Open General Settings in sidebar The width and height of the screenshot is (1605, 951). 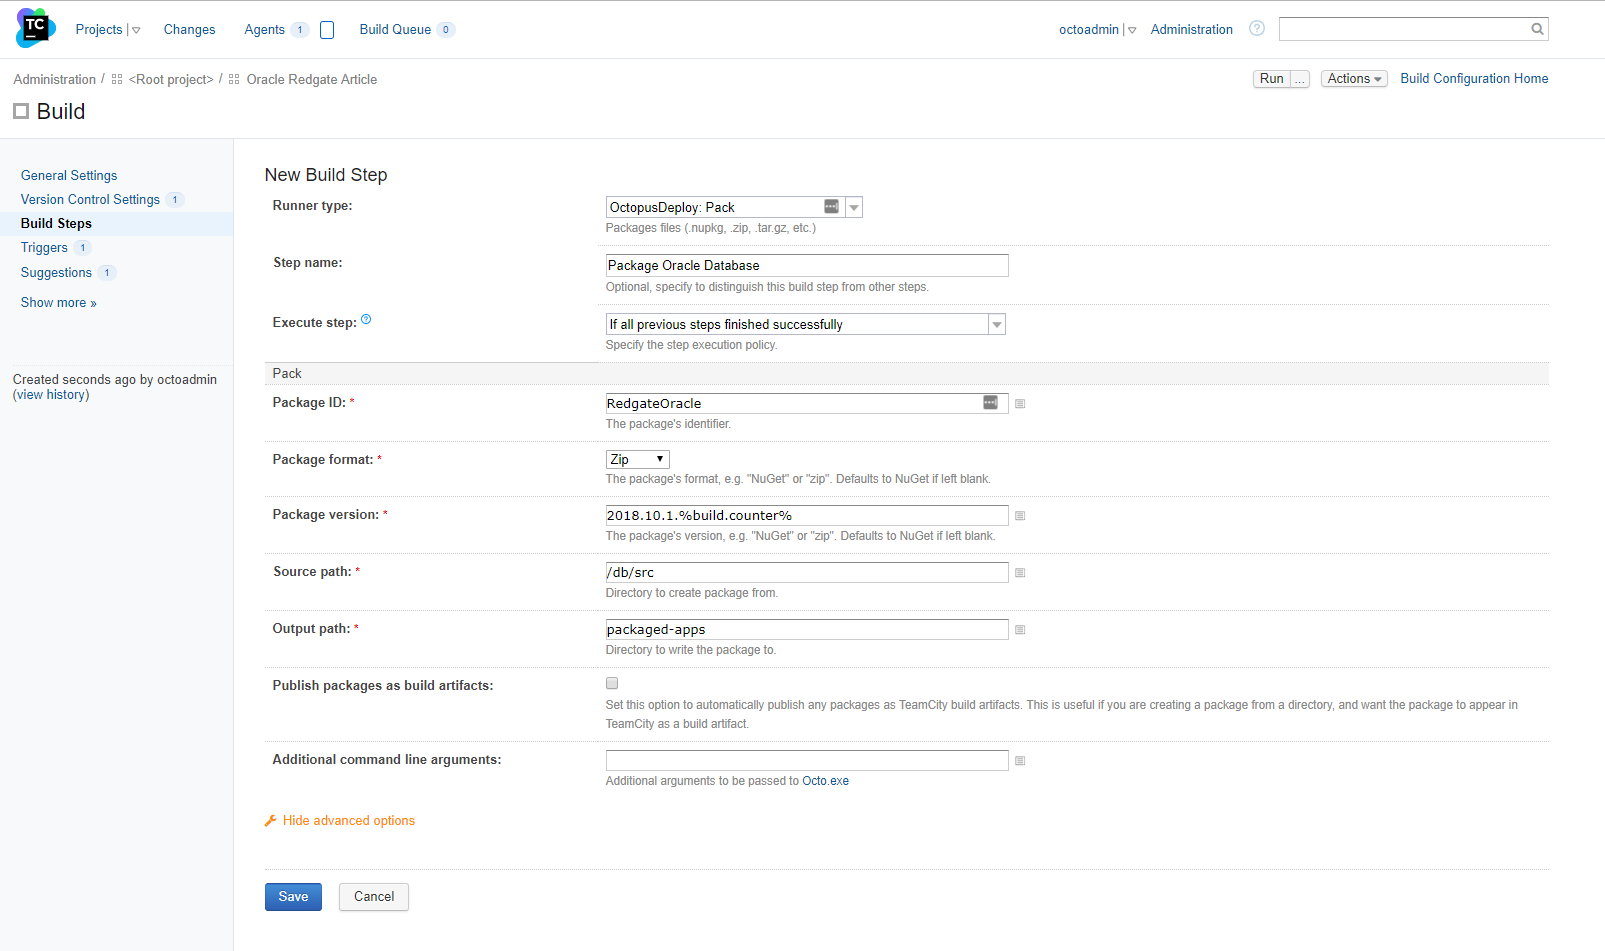[x=69, y=175]
